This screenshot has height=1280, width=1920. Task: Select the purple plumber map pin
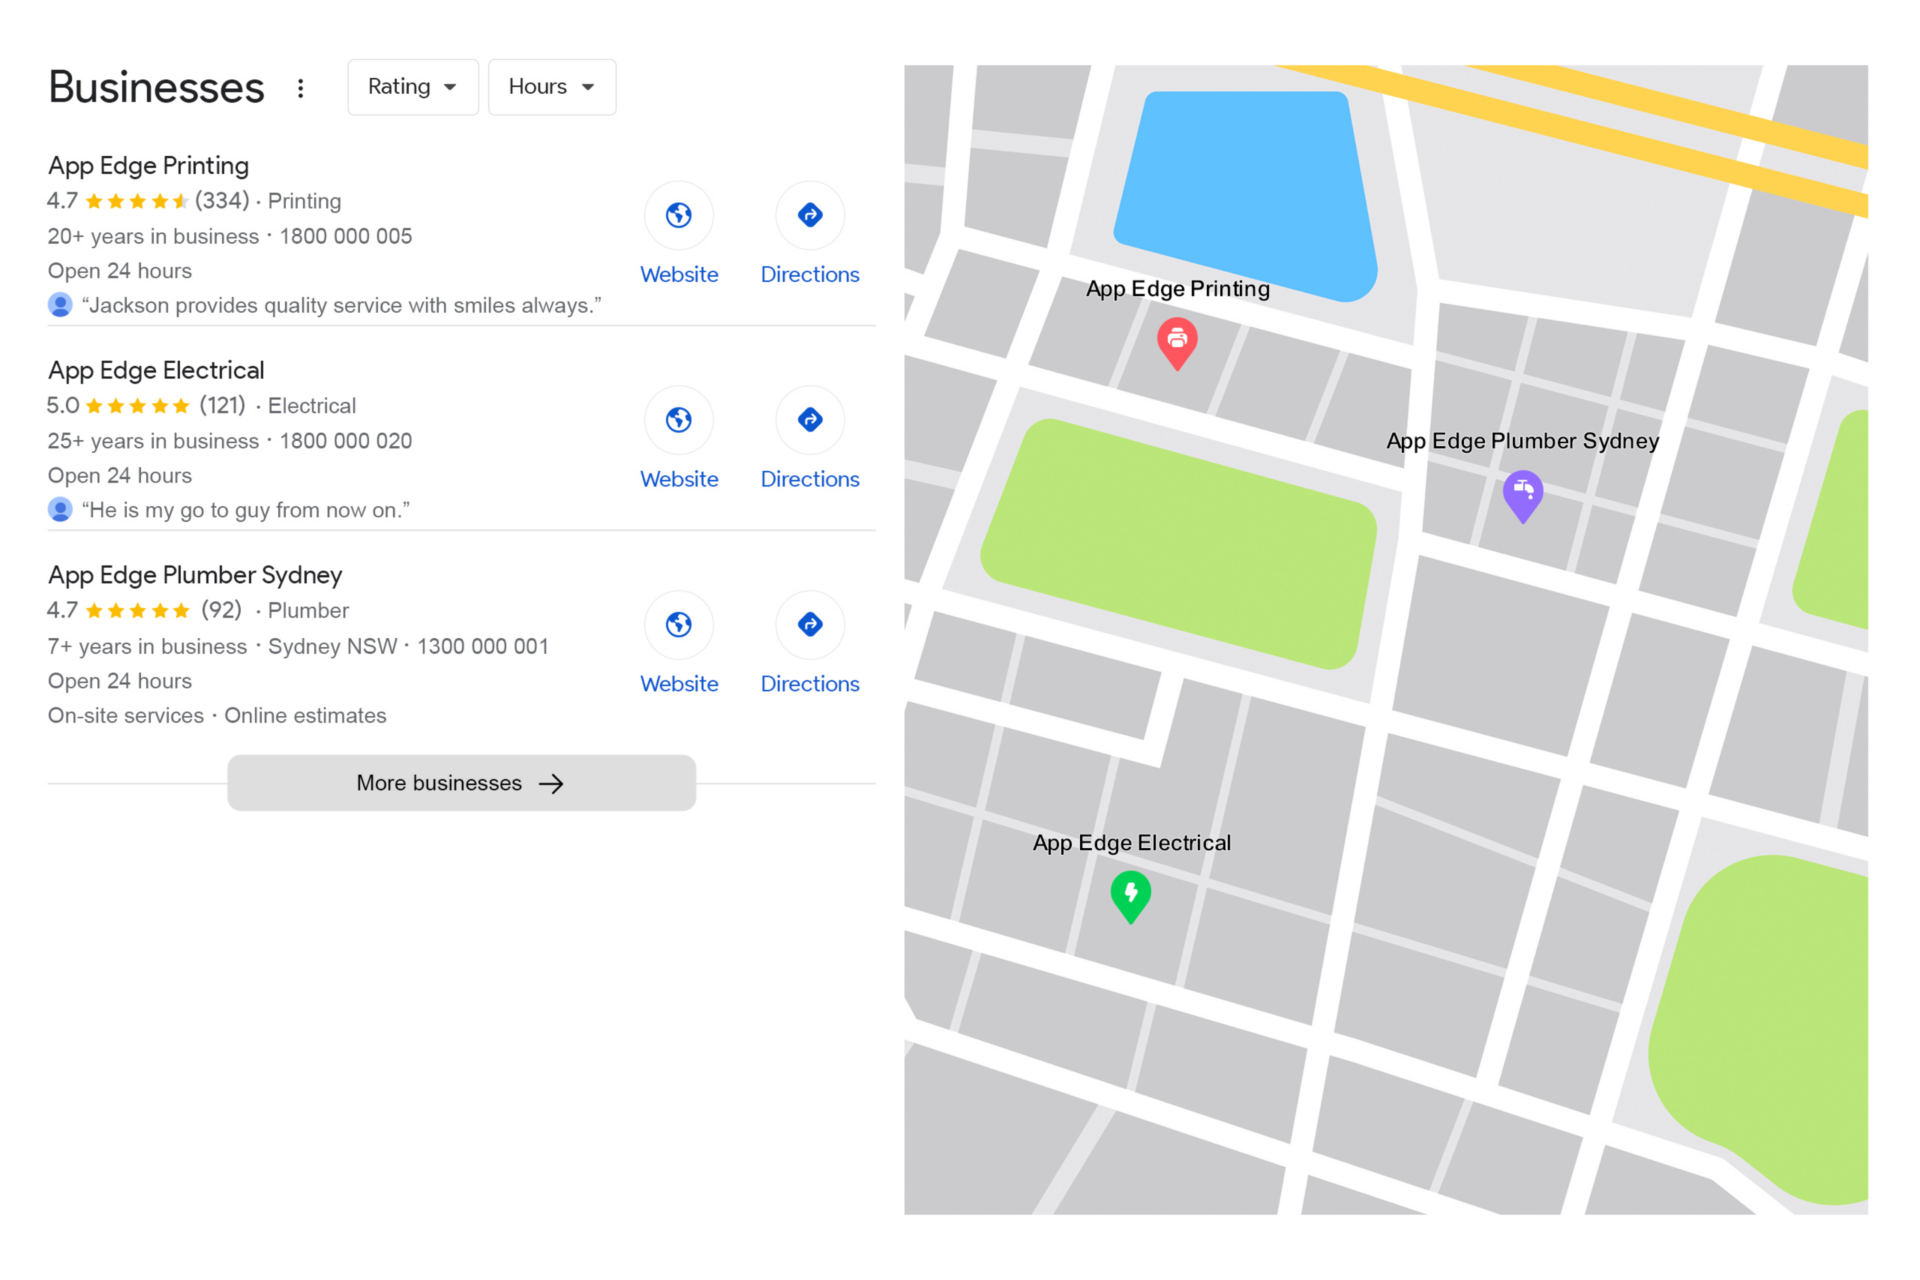click(1522, 494)
